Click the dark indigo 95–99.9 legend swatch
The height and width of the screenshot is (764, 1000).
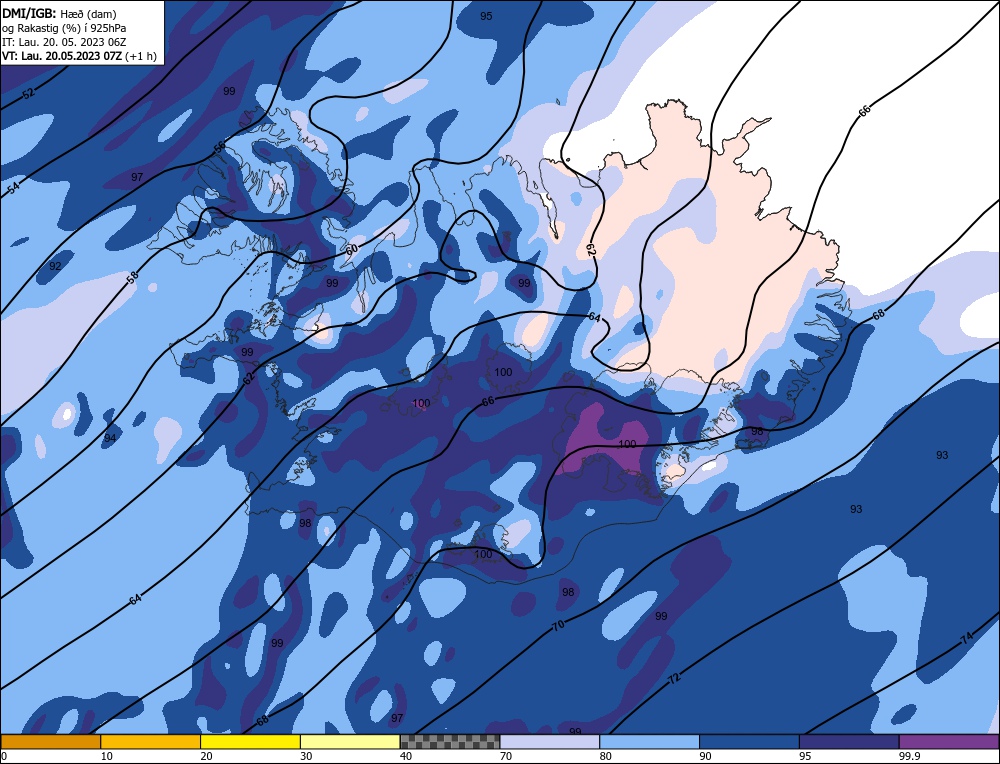click(x=849, y=742)
